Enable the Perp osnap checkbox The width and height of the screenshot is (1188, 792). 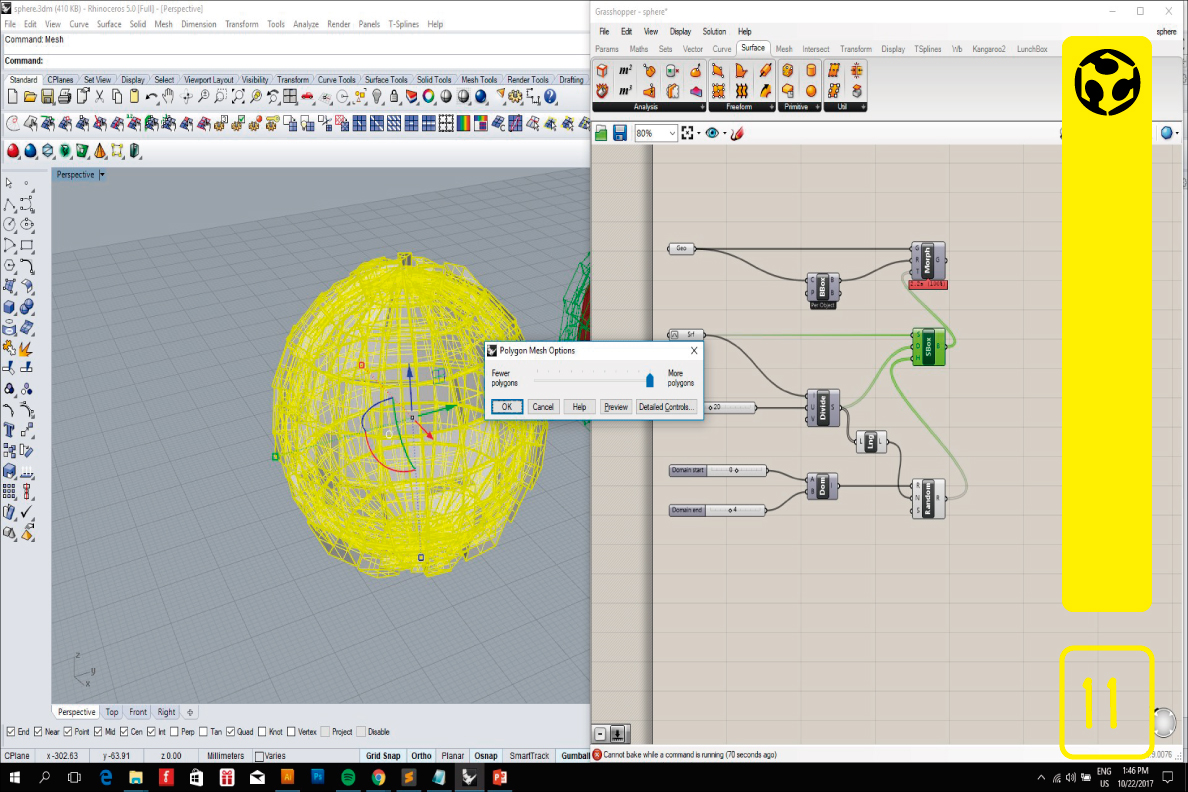point(174,732)
